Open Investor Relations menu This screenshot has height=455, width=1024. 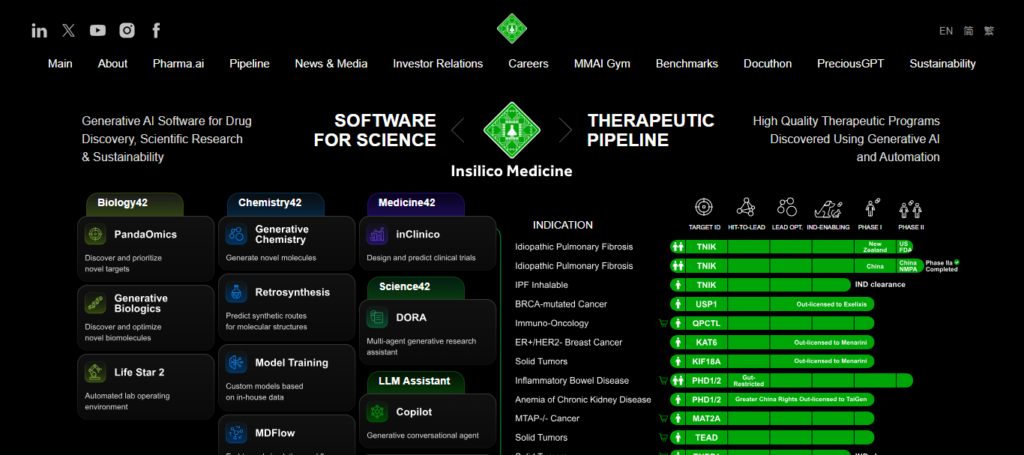(x=438, y=64)
